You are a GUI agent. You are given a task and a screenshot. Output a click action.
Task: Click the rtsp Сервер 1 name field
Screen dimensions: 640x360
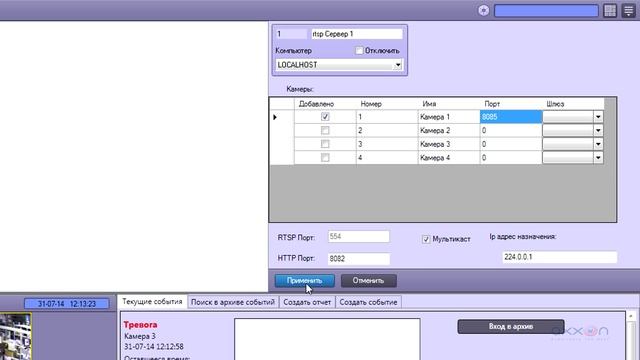(357, 34)
